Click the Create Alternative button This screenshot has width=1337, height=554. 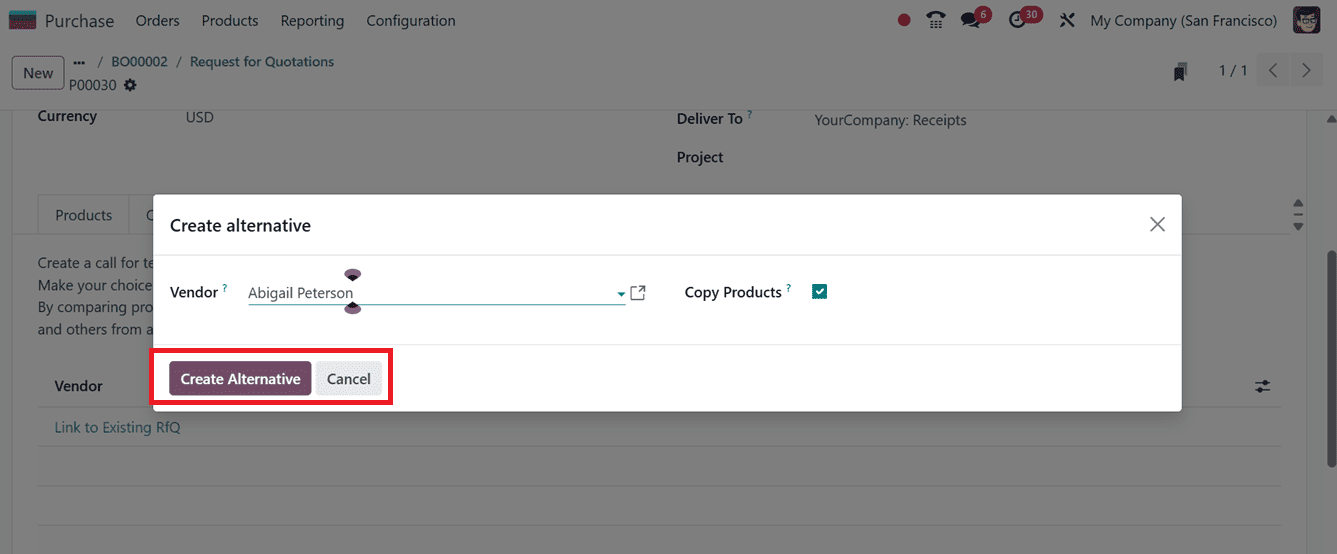pyautogui.click(x=240, y=379)
